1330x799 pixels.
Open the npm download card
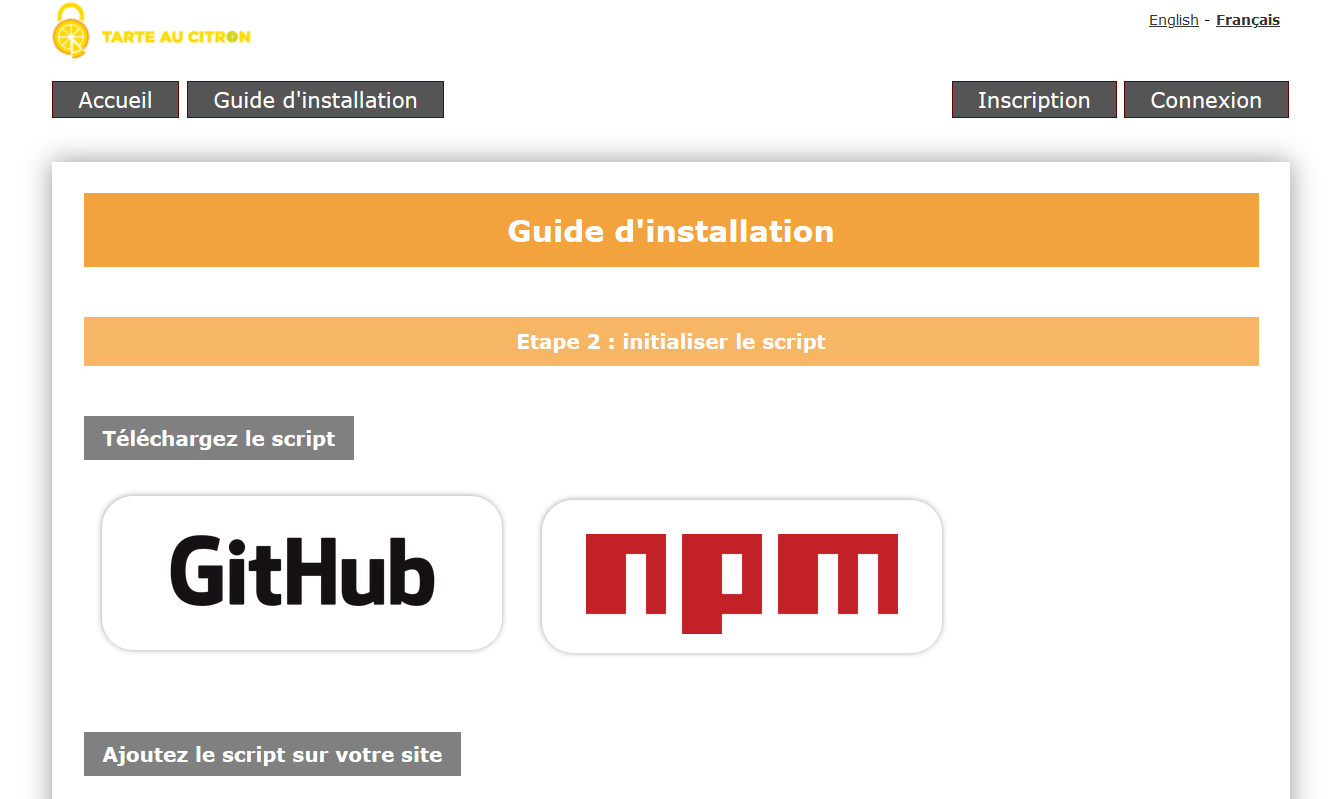[742, 576]
